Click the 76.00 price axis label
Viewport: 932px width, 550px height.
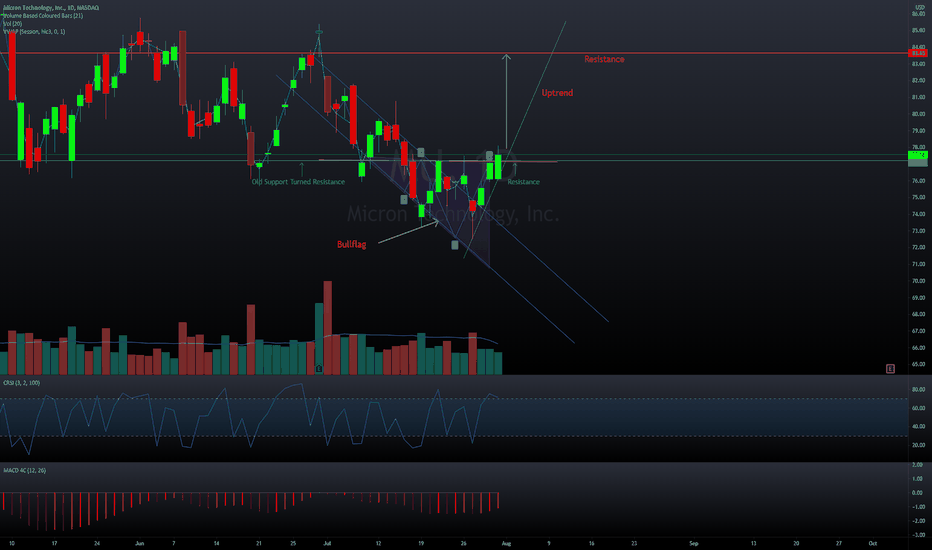(918, 181)
